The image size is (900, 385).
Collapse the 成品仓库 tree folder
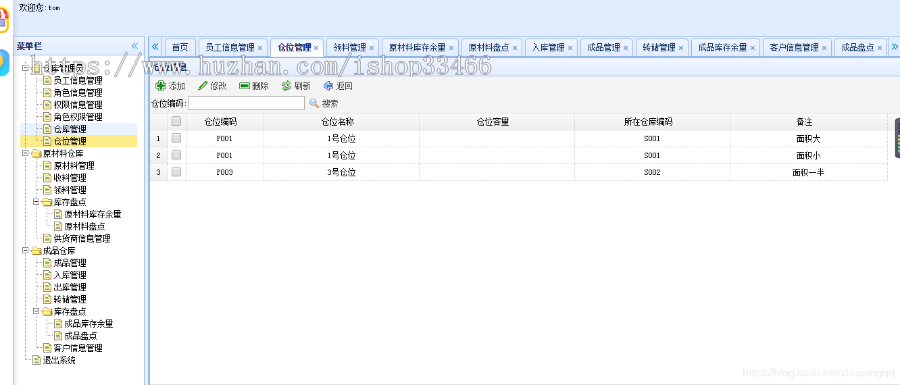point(25,251)
